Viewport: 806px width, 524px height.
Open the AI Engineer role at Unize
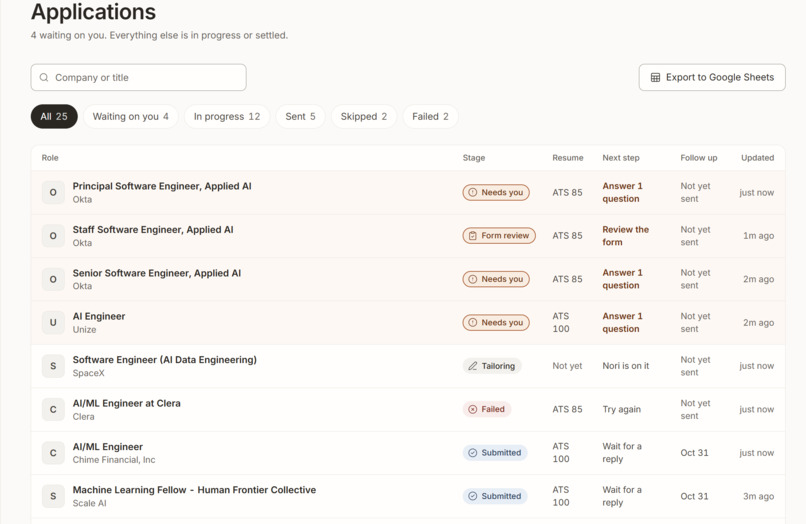[x=99, y=316]
